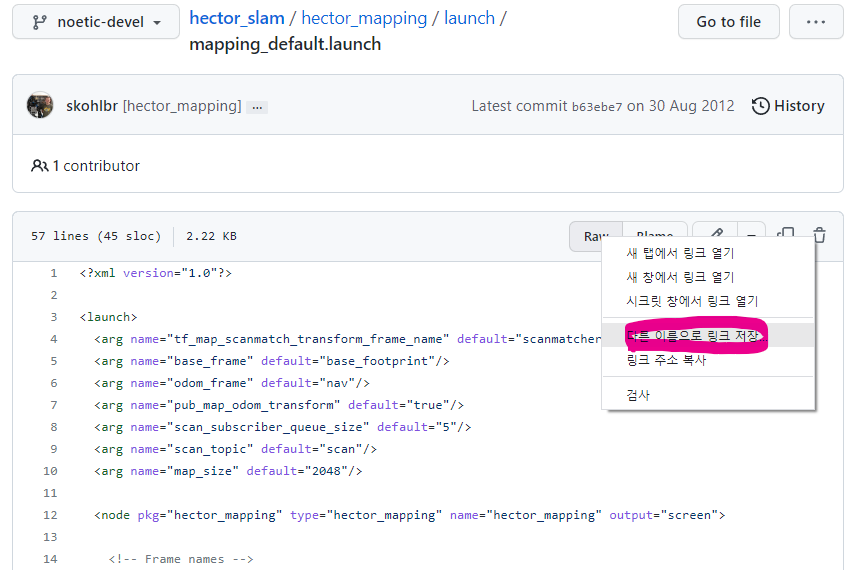The width and height of the screenshot is (857, 570).
Task: Click line number 3
Action: (x=54, y=317)
